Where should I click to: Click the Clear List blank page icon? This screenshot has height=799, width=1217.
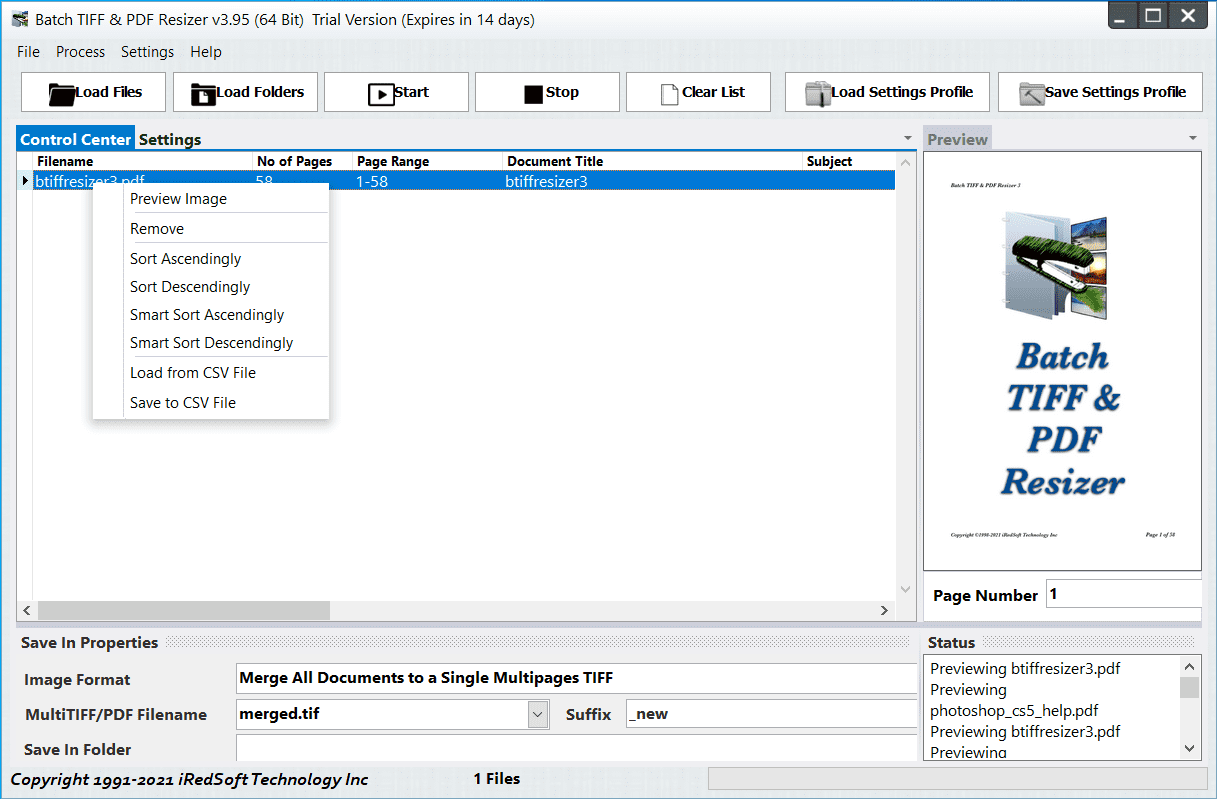point(670,94)
